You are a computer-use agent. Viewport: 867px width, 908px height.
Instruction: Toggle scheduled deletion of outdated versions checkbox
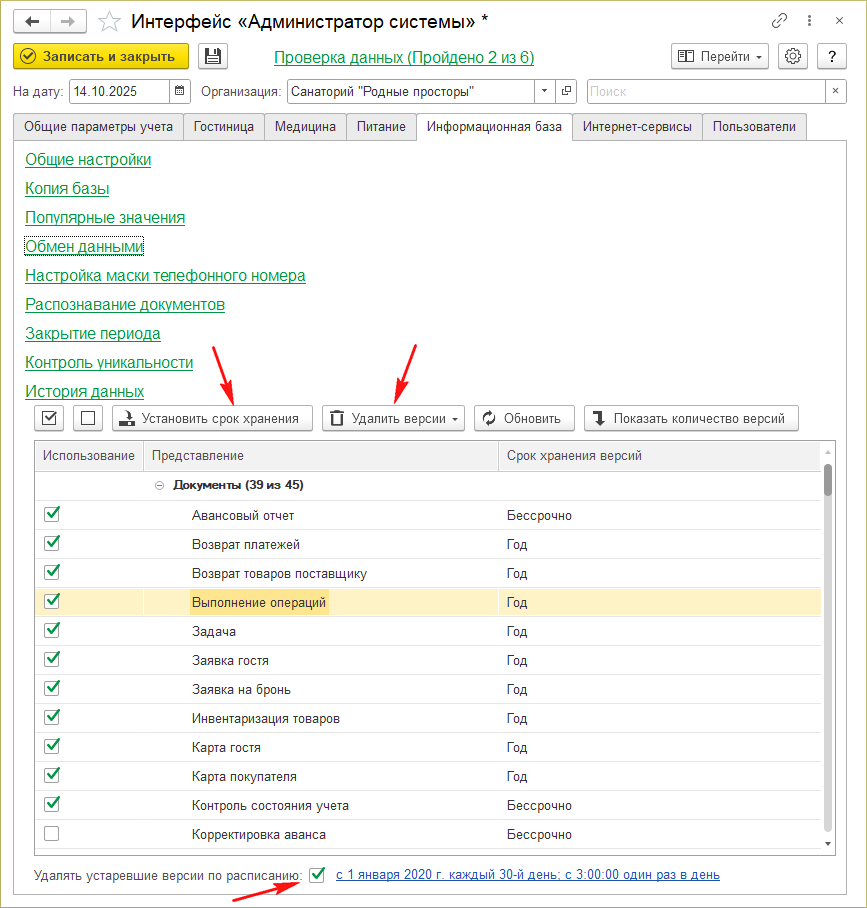(x=317, y=874)
